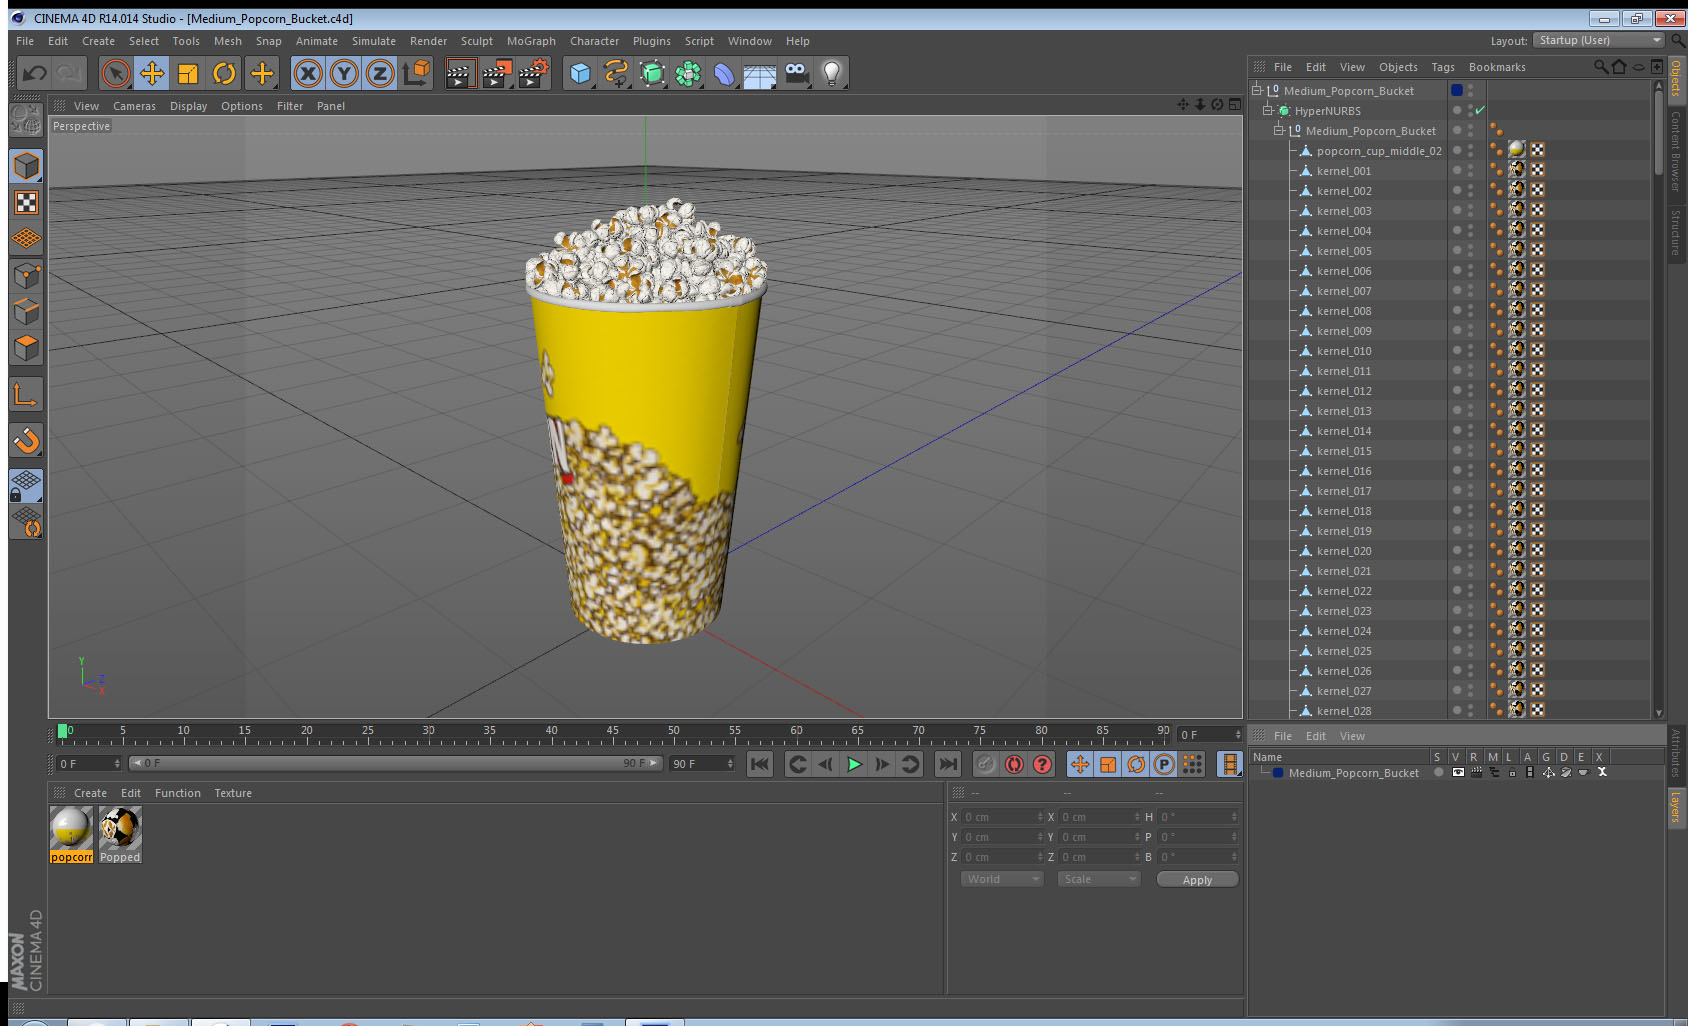Open the World coordinate dropdown
The width and height of the screenshot is (1688, 1026).
pos(1002,879)
